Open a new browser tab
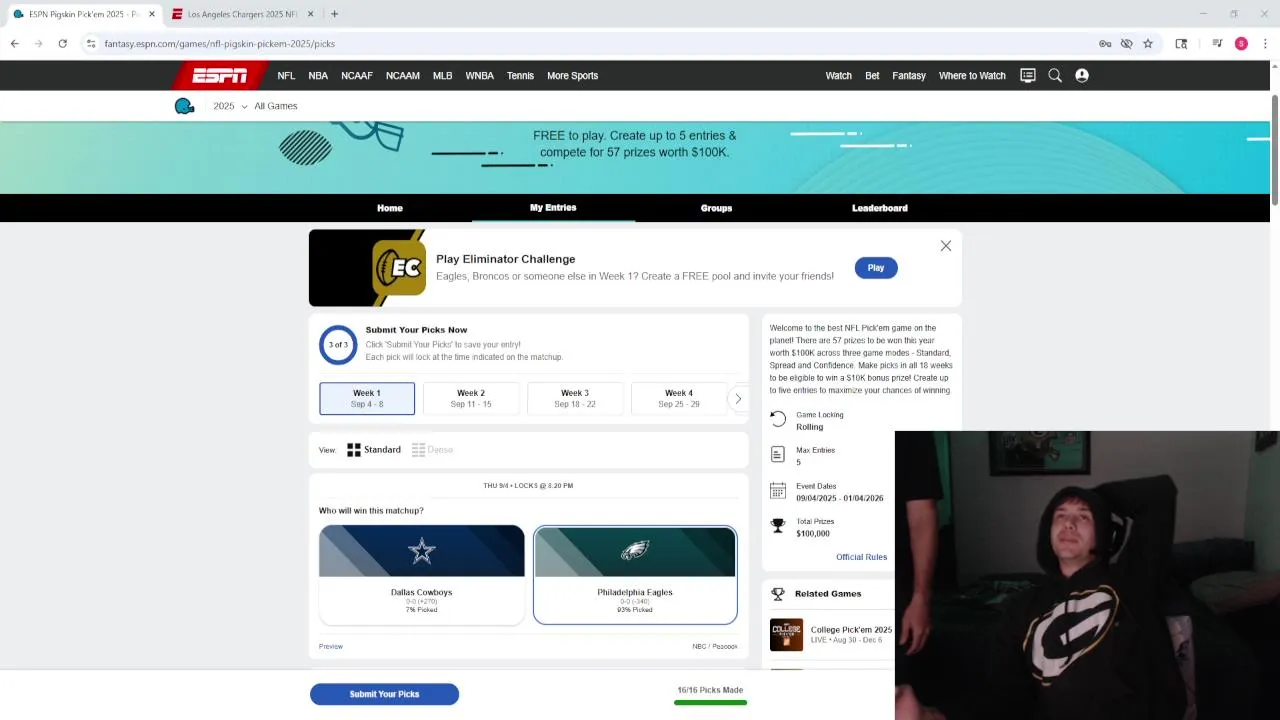 pyautogui.click(x=334, y=14)
